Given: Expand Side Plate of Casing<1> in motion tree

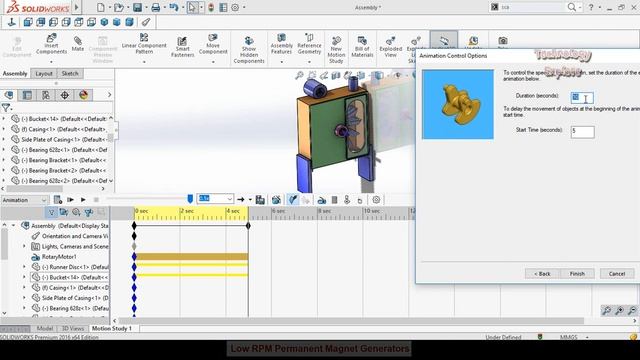Looking at the screenshot, I should pos(24,298).
